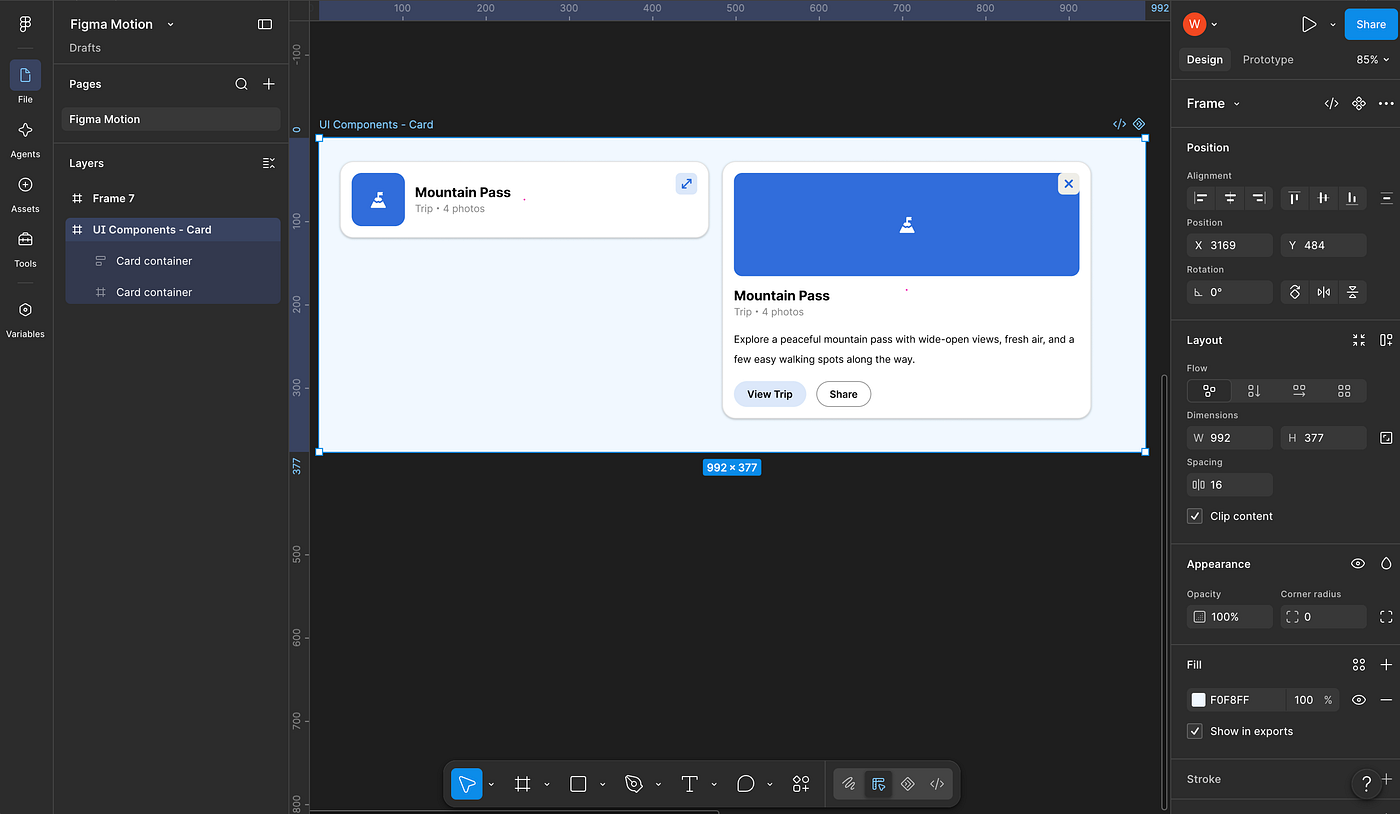Image resolution: width=1400 pixels, height=814 pixels.
Task: Select the Text tool
Action: coord(689,784)
